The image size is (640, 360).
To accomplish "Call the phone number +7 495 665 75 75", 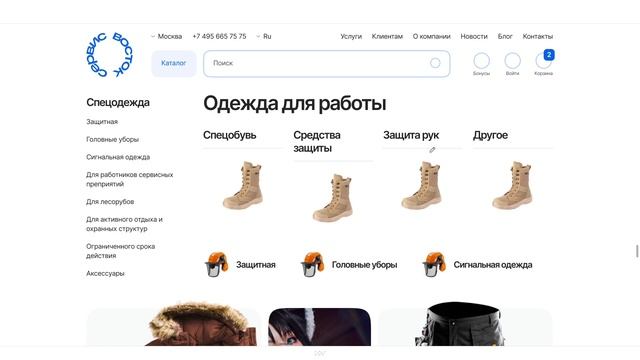I will click(219, 36).
